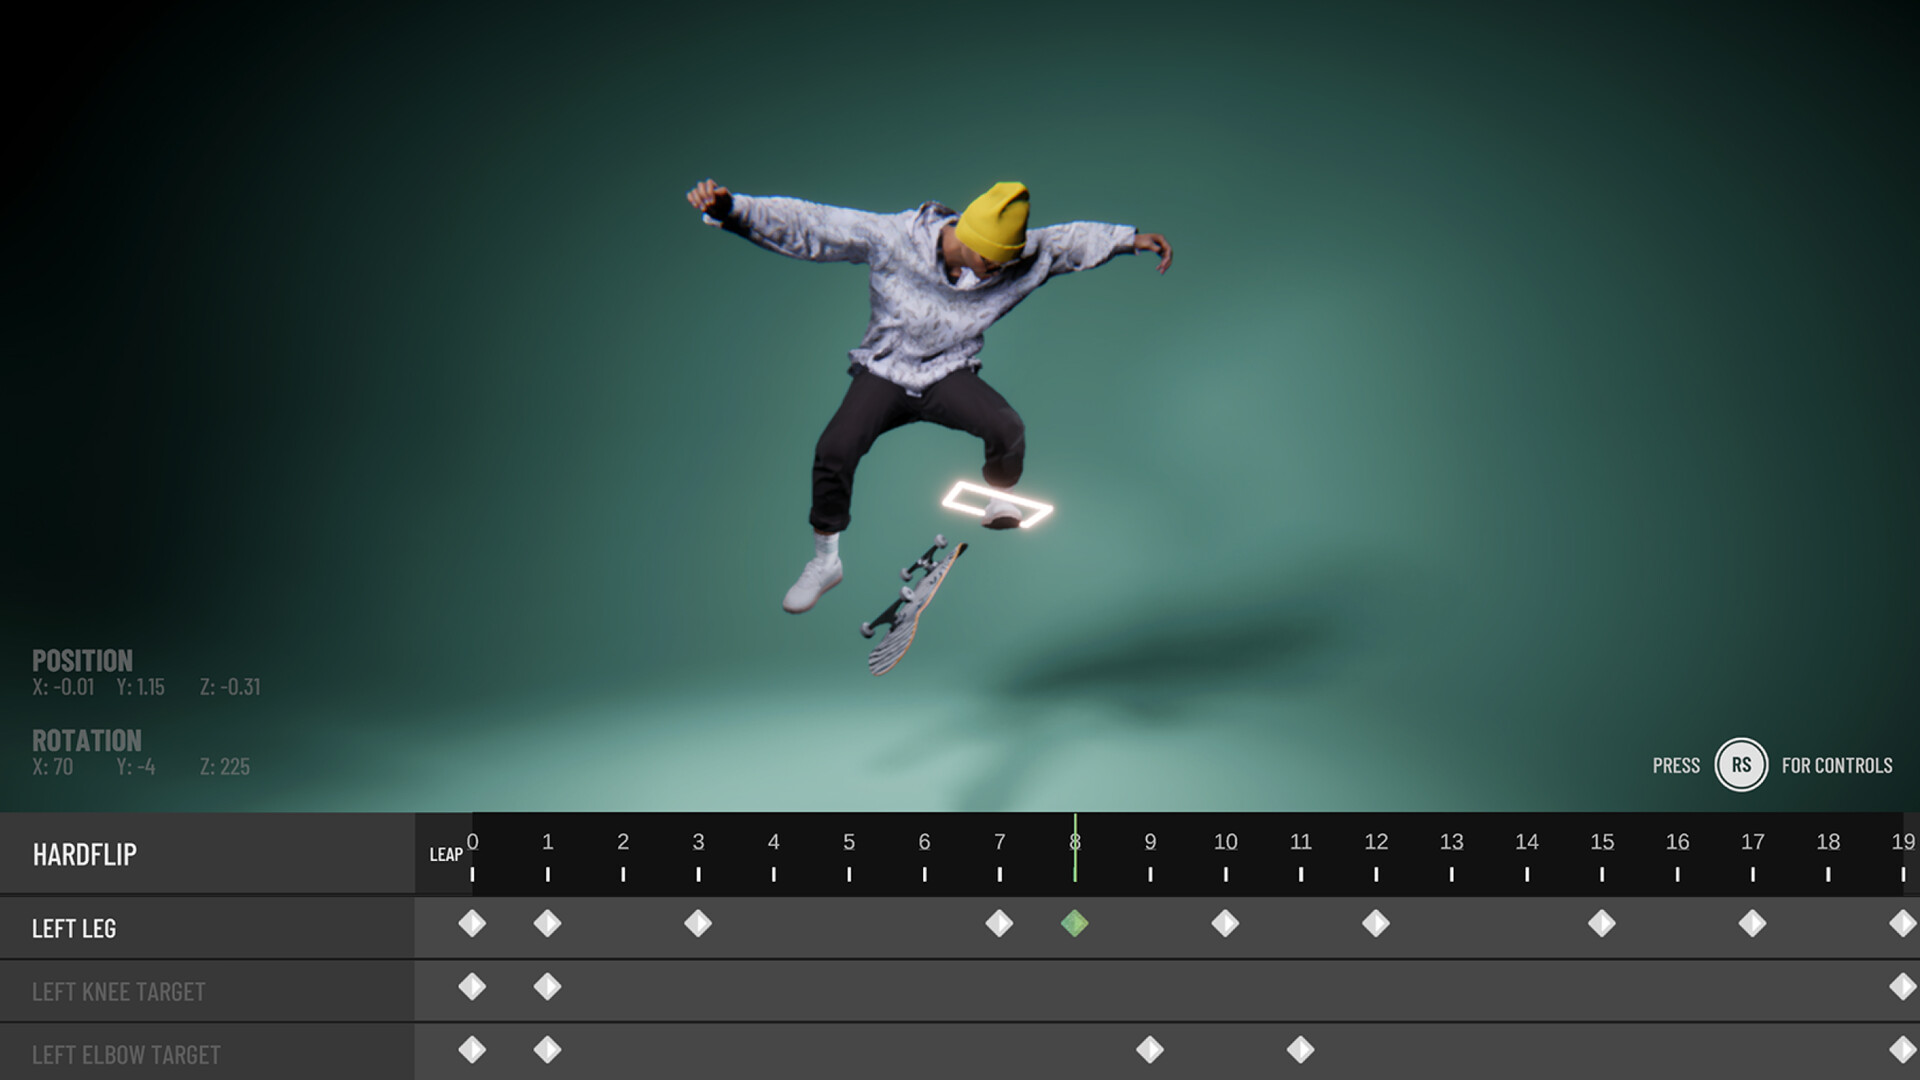The height and width of the screenshot is (1080, 1920).
Task: Select the Left Knee Target keyframe at frame 0
Action: [472, 989]
